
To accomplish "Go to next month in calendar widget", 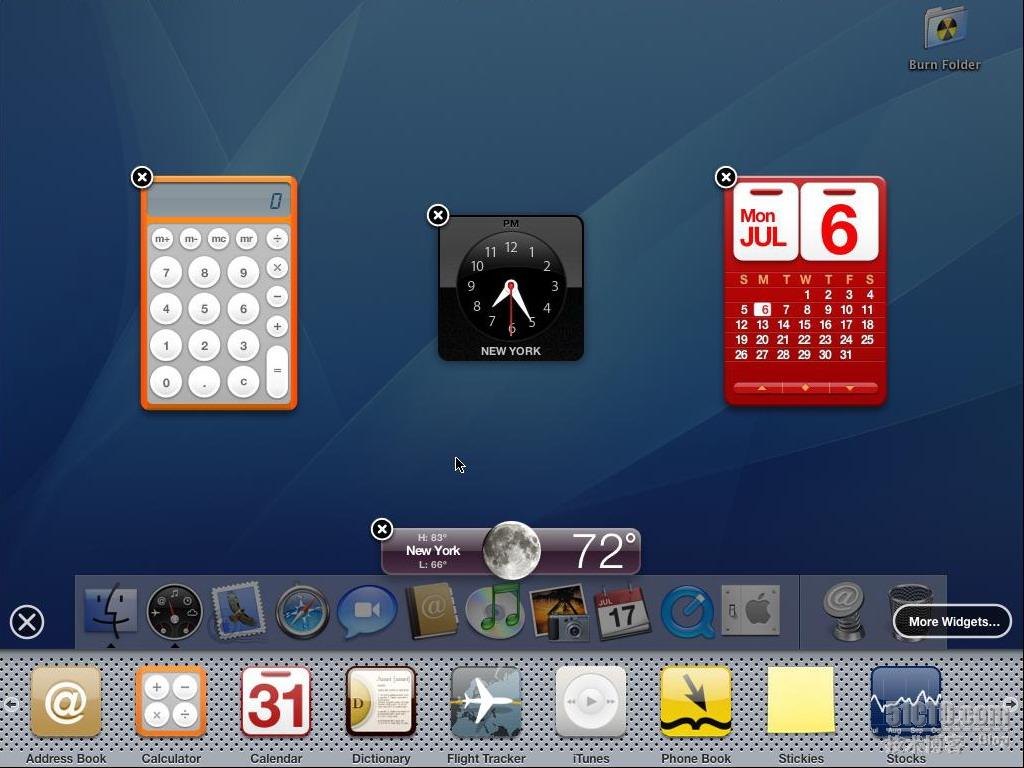I will click(850, 388).
